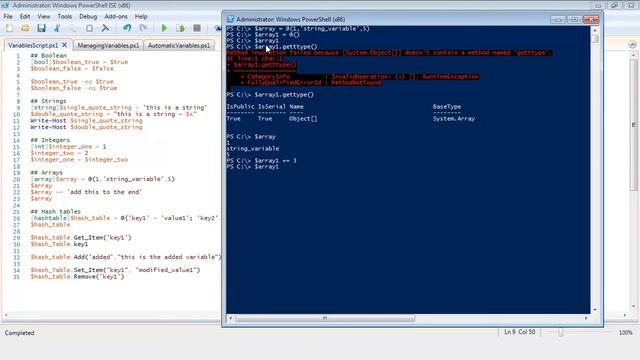Image resolution: width=640 pixels, height=360 pixels.
Task: Save the script with the floppy disk icon
Action: pyautogui.click(x=41, y=28)
